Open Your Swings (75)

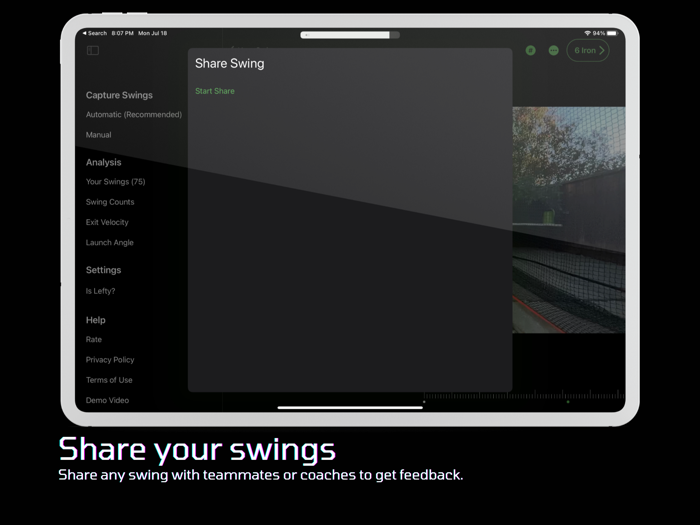tap(116, 182)
